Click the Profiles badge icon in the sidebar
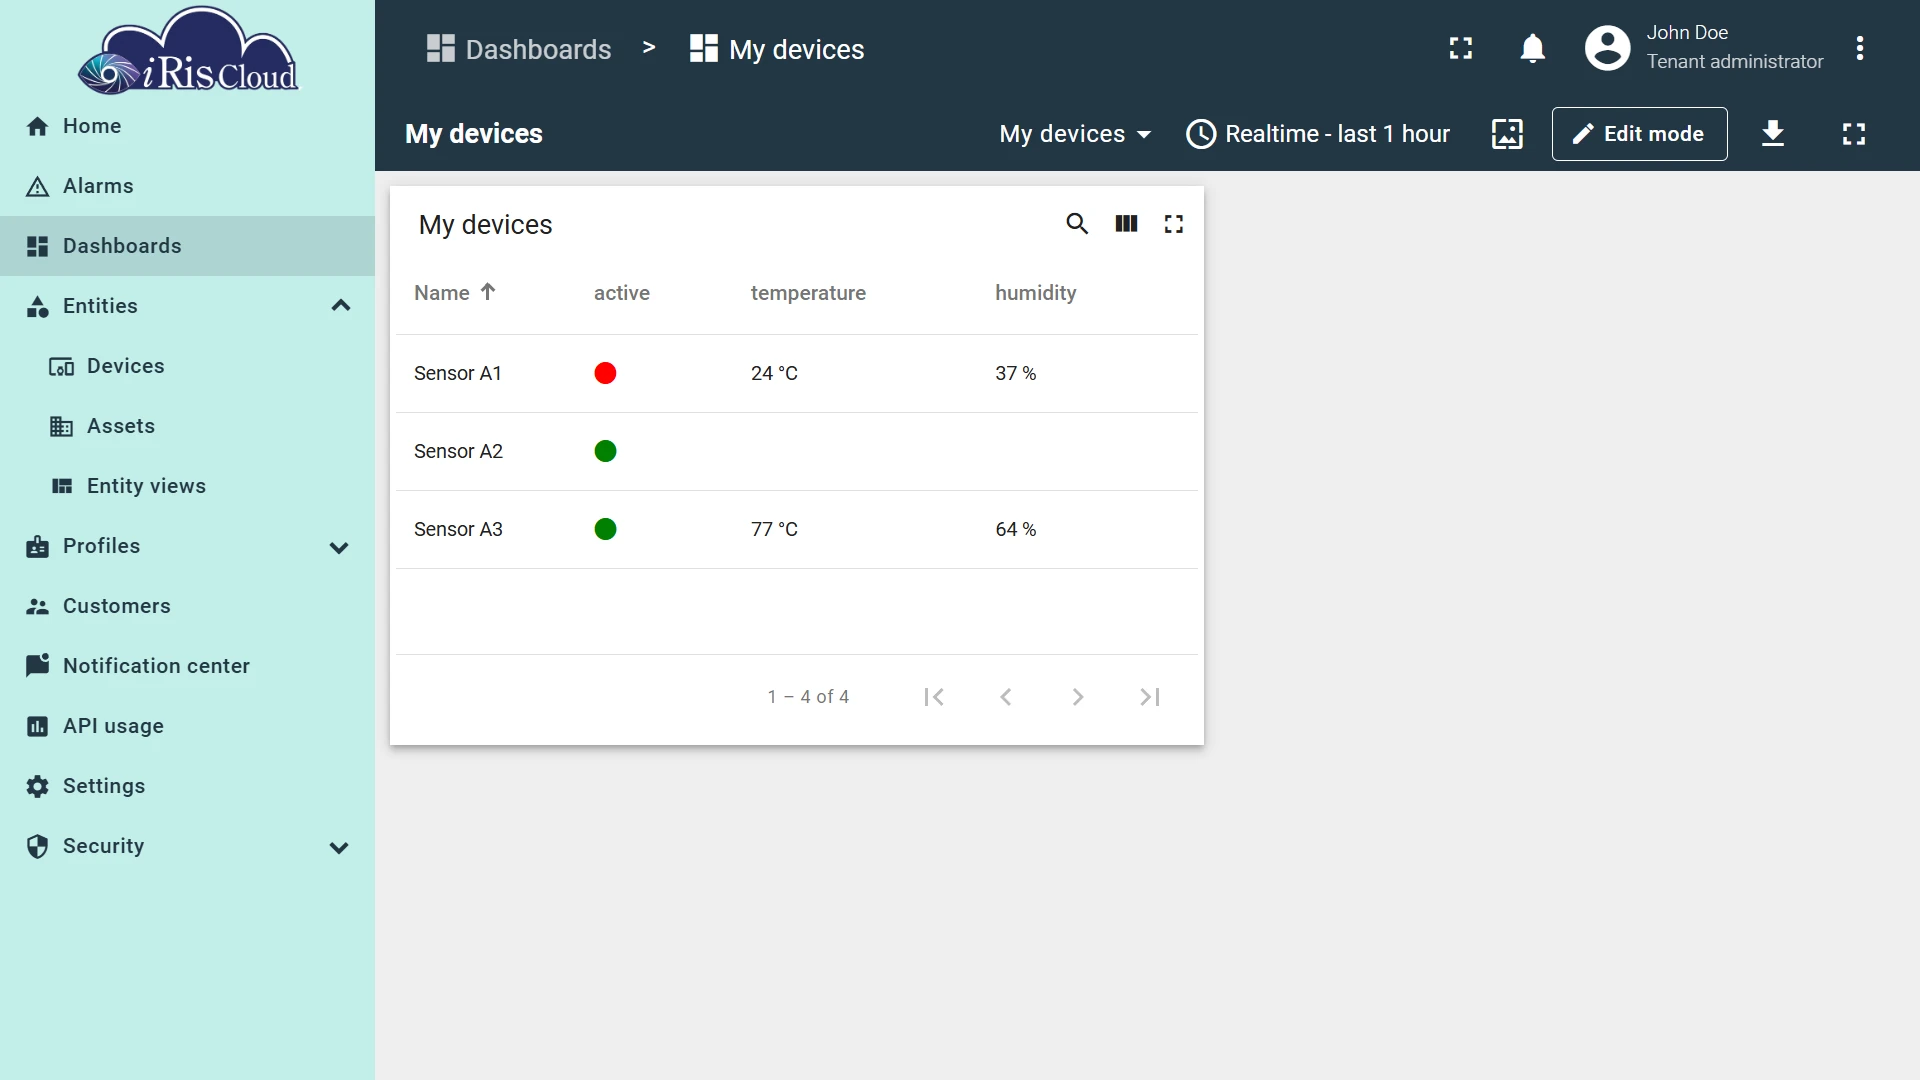The width and height of the screenshot is (1920, 1080). [37, 546]
